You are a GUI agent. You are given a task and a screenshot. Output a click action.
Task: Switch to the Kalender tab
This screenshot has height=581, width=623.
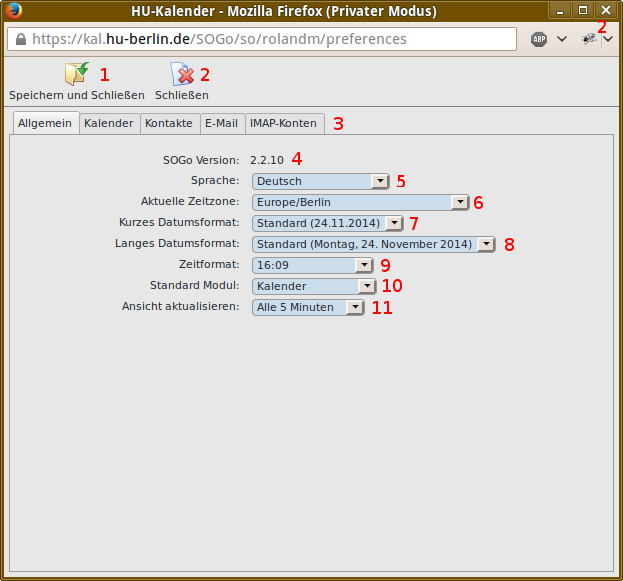[108, 123]
